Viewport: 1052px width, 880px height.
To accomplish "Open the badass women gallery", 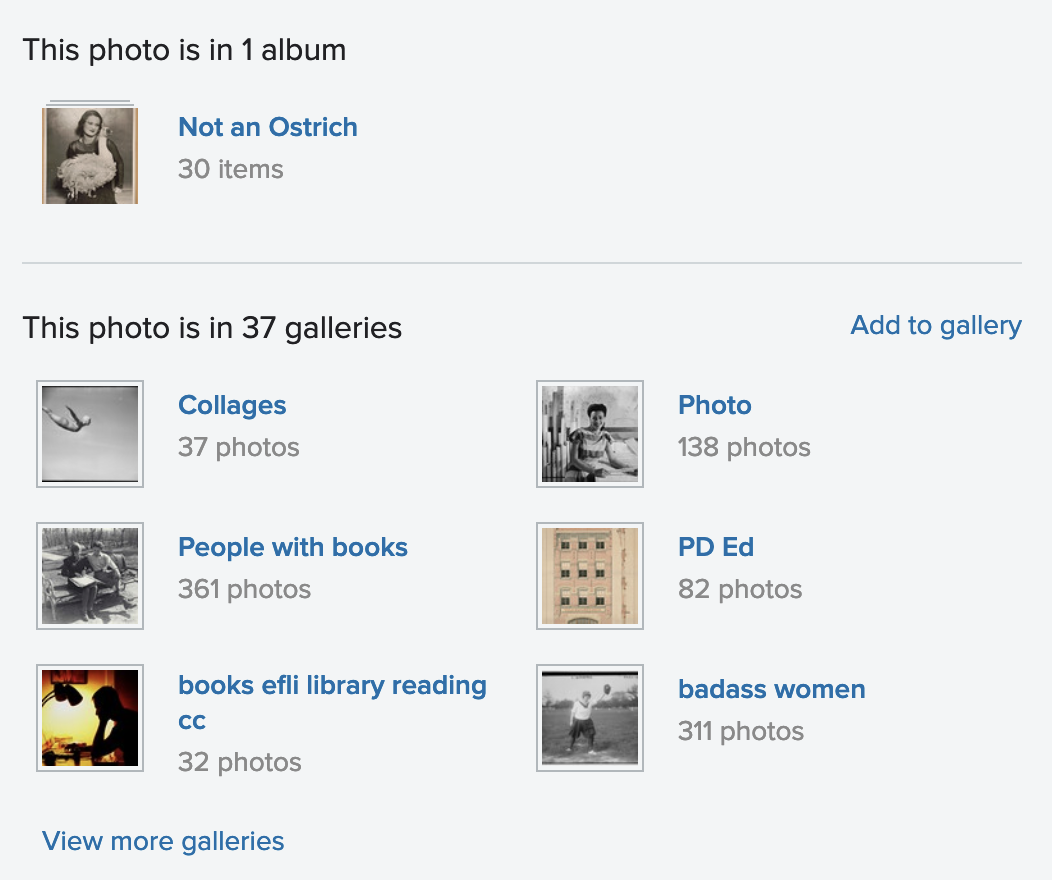I will coord(771,689).
